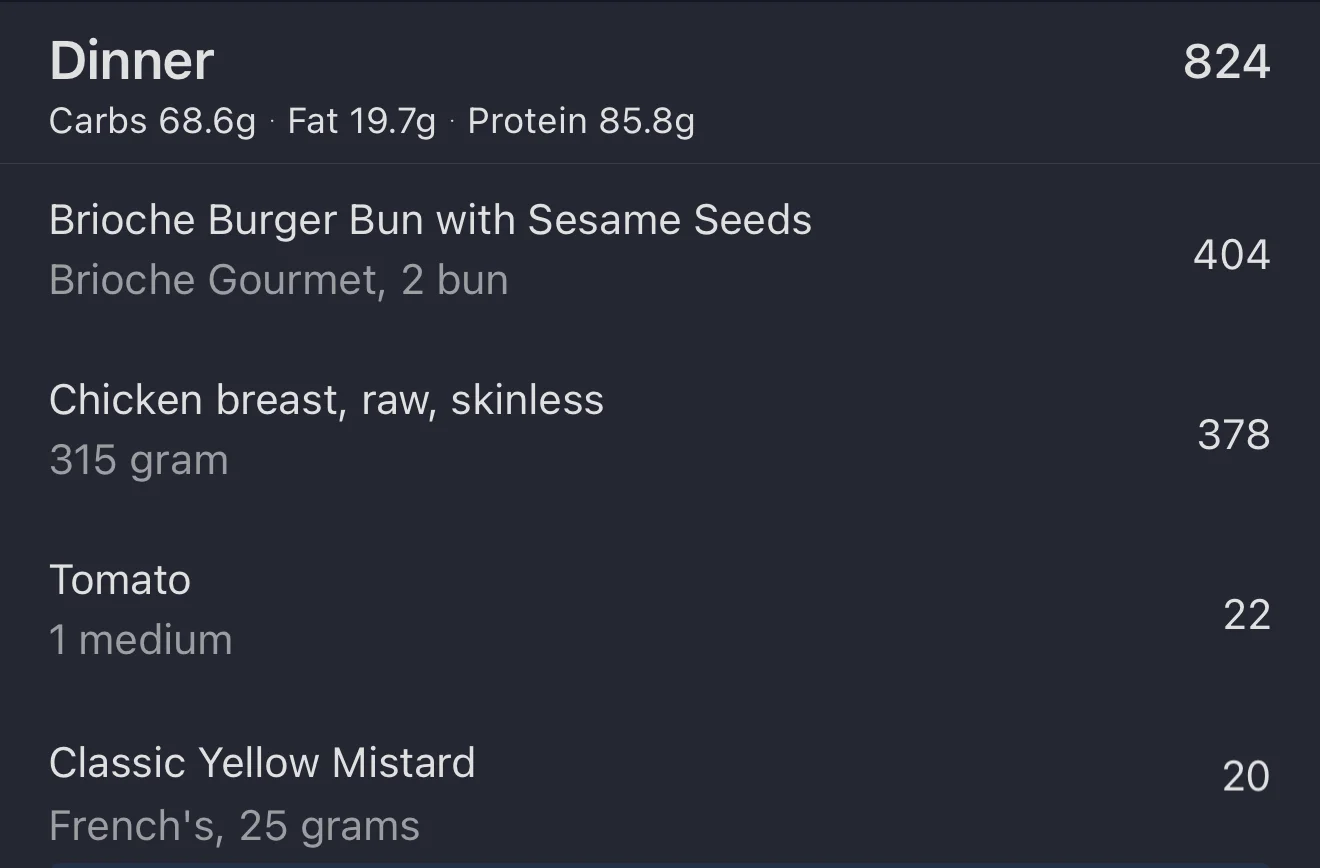Tap the Carbs 68.6g macro label
The height and width of the screenshot is (868, 1320).
coord(152,122)
